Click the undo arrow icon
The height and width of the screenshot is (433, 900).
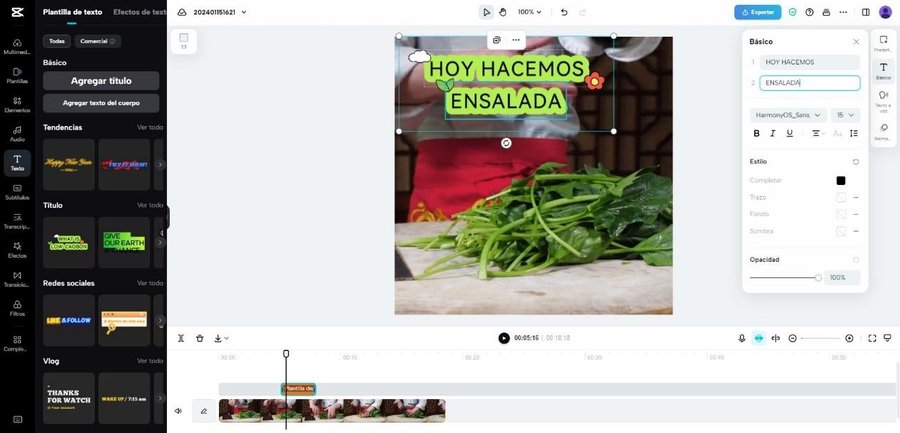(x=564, y=12)
